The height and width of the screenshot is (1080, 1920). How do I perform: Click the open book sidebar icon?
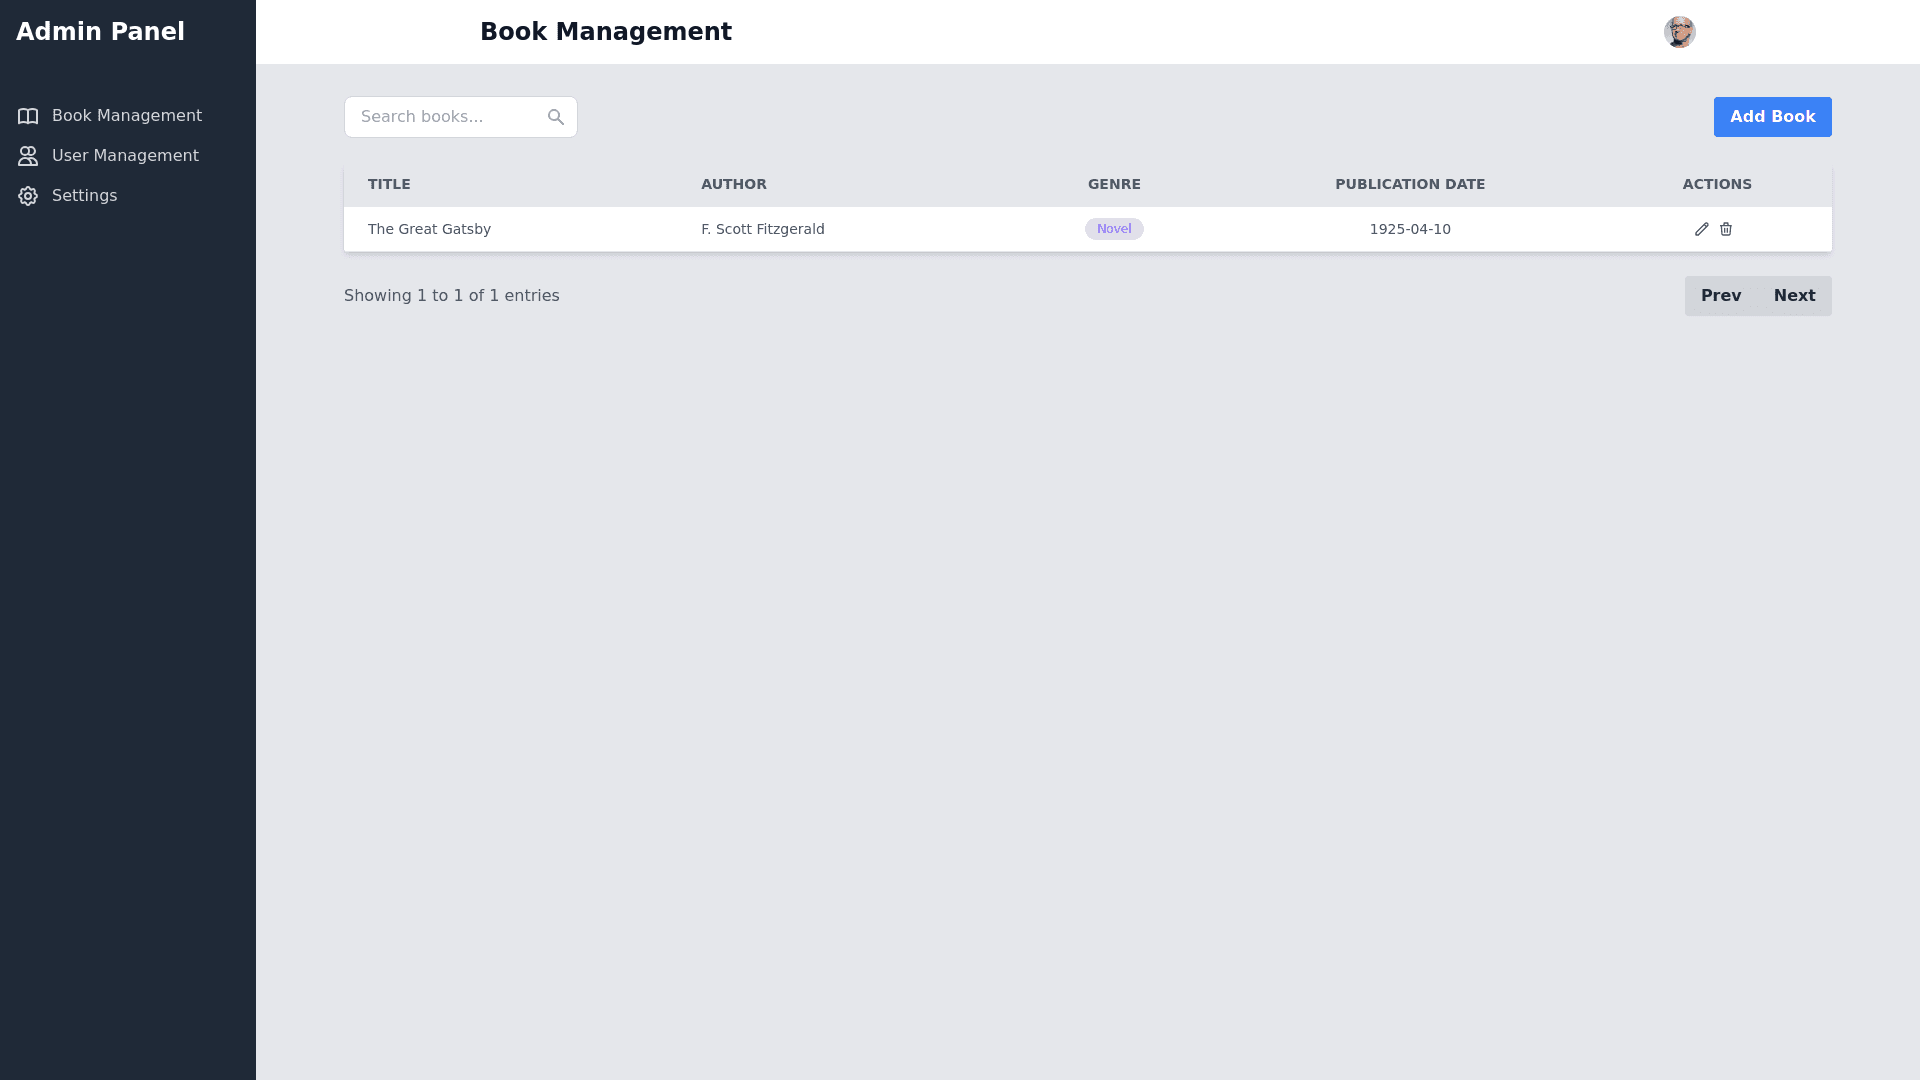(x=28, y=116)
